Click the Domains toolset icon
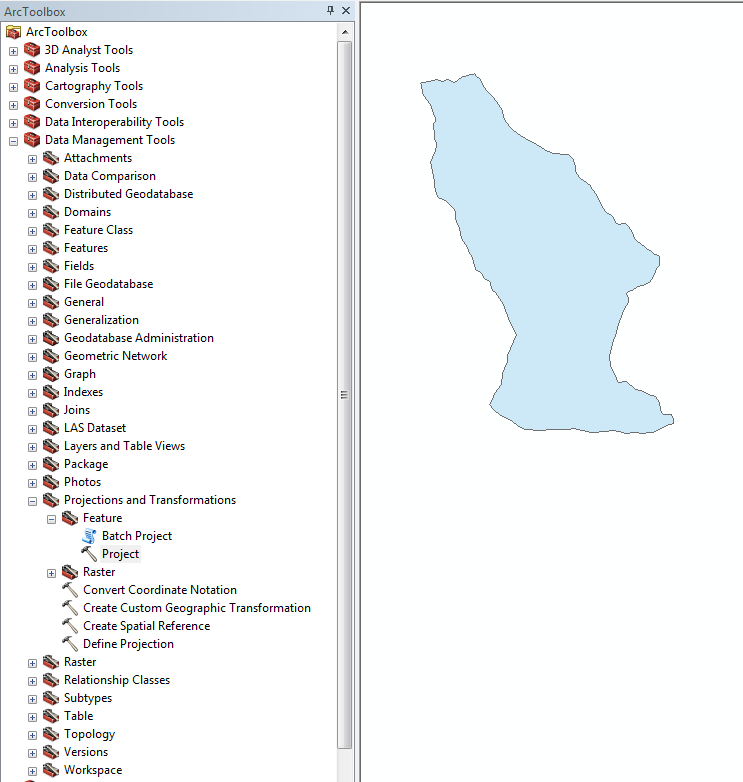Viewport: 743px width, 782px height. click(51, 212)
